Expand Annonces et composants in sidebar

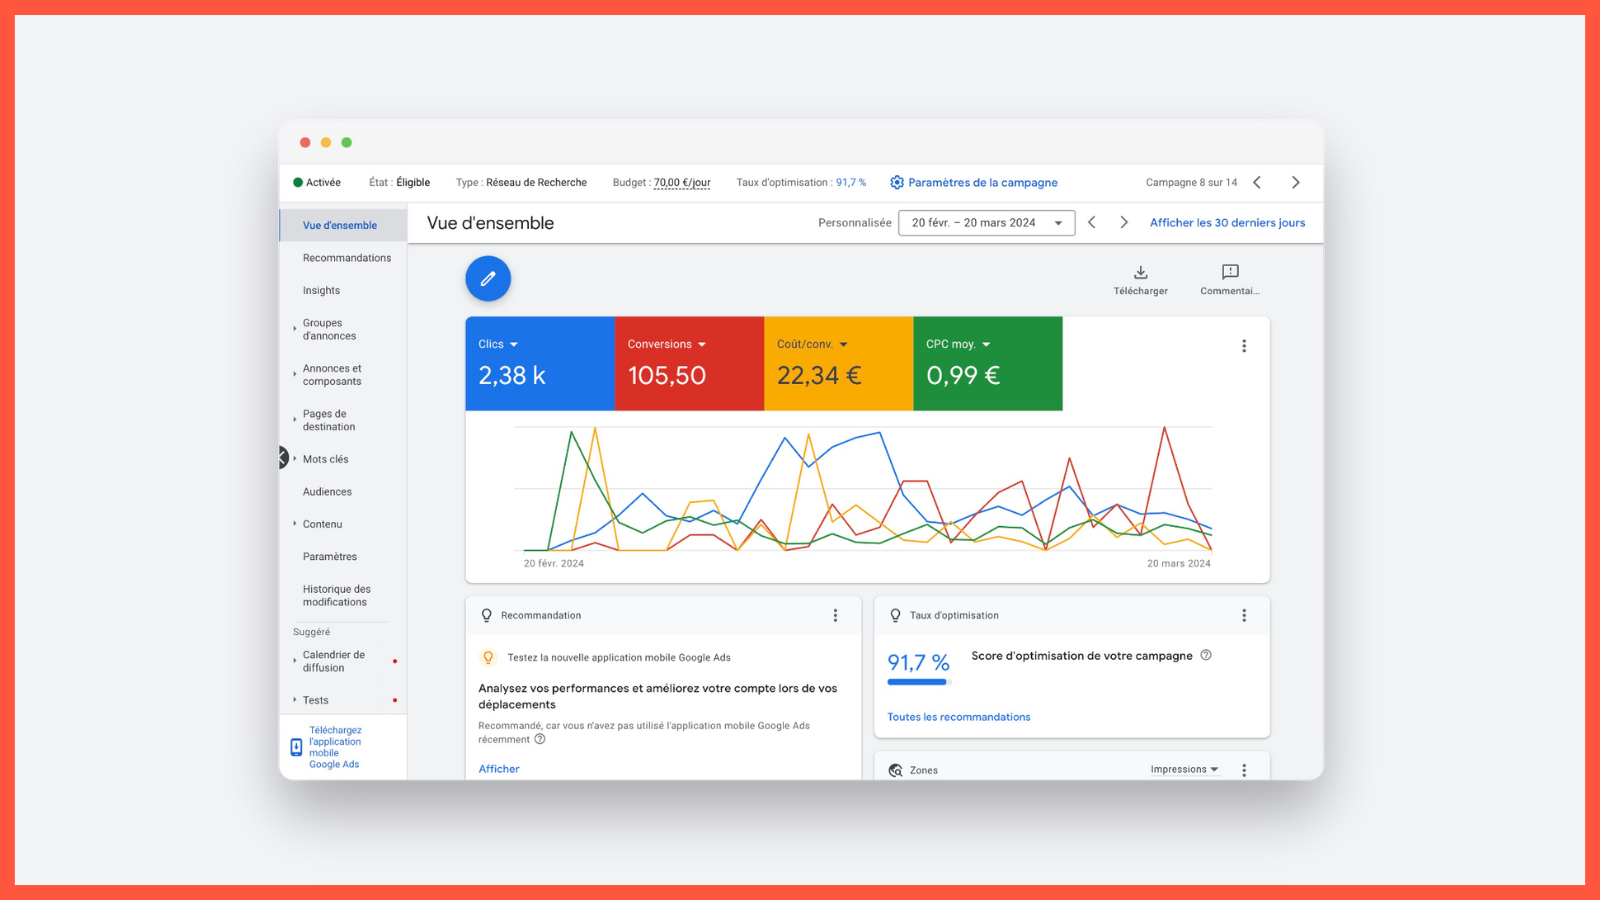click(294, 374)
